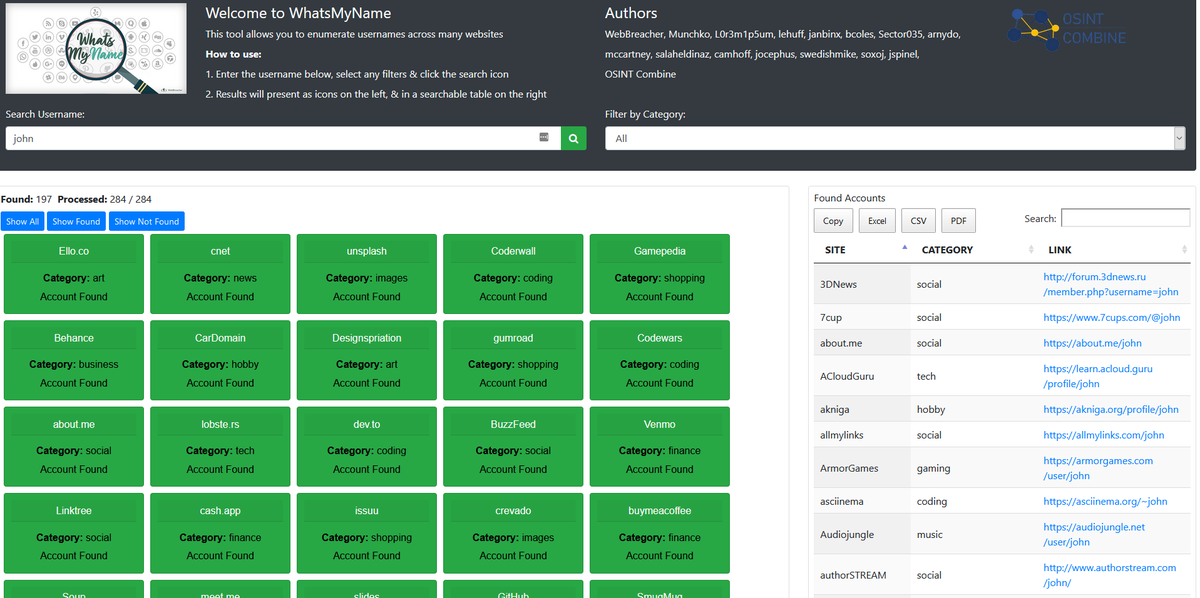Screen dimensions: 1200x598
Task: Sort the table by SITE column
Action: pyautogui.click(x=862, y=250)
